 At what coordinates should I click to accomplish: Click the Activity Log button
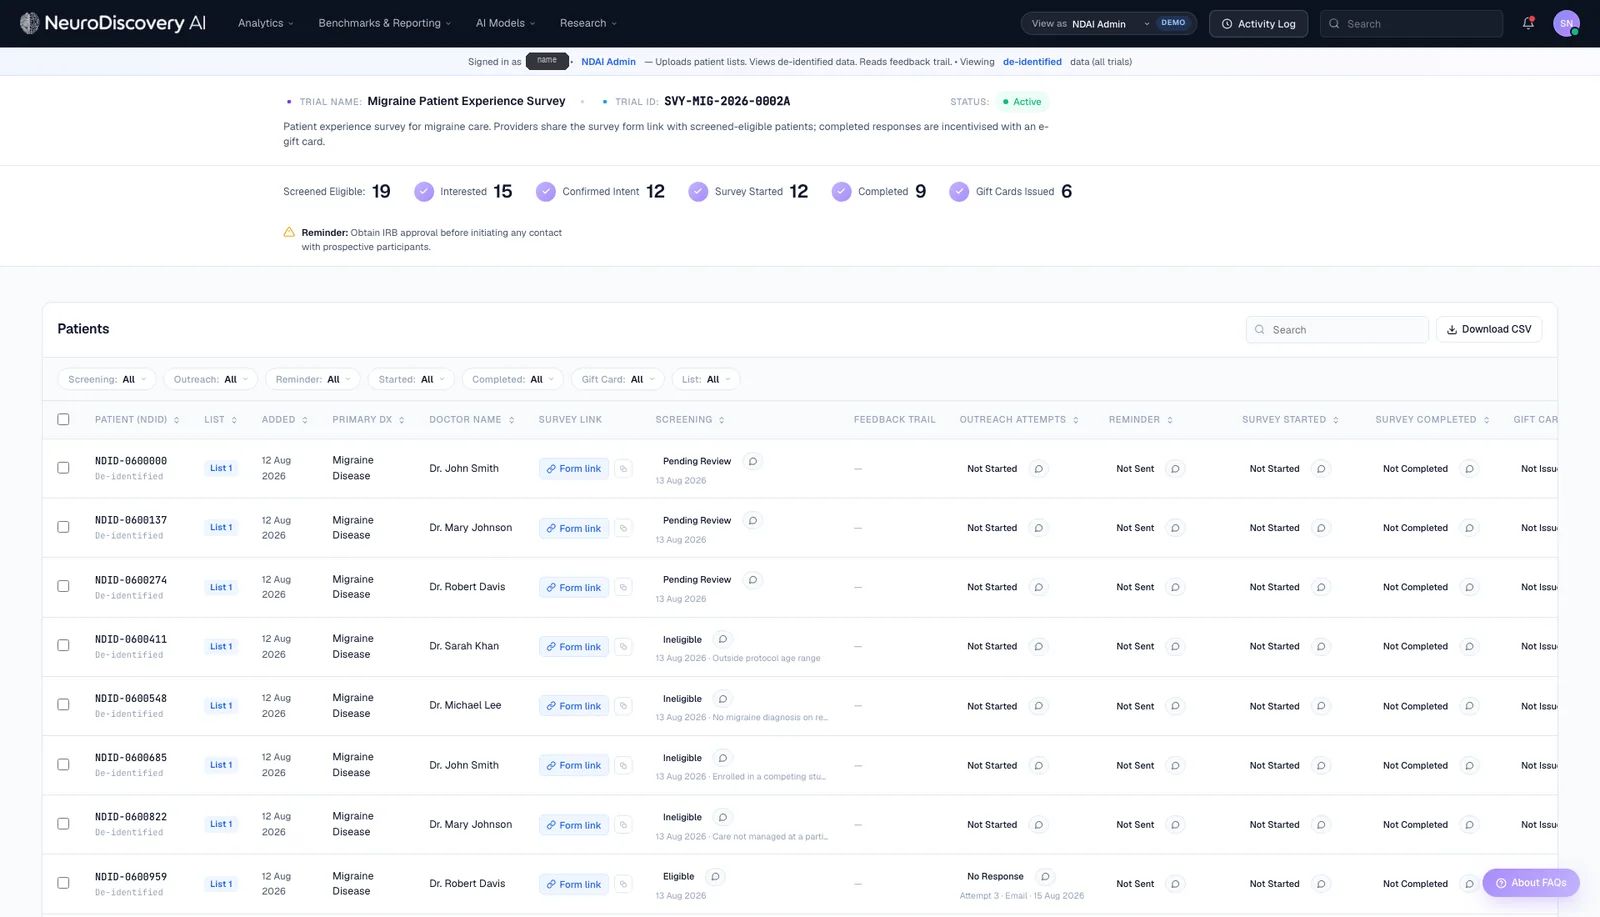(x=1258, y=23)
